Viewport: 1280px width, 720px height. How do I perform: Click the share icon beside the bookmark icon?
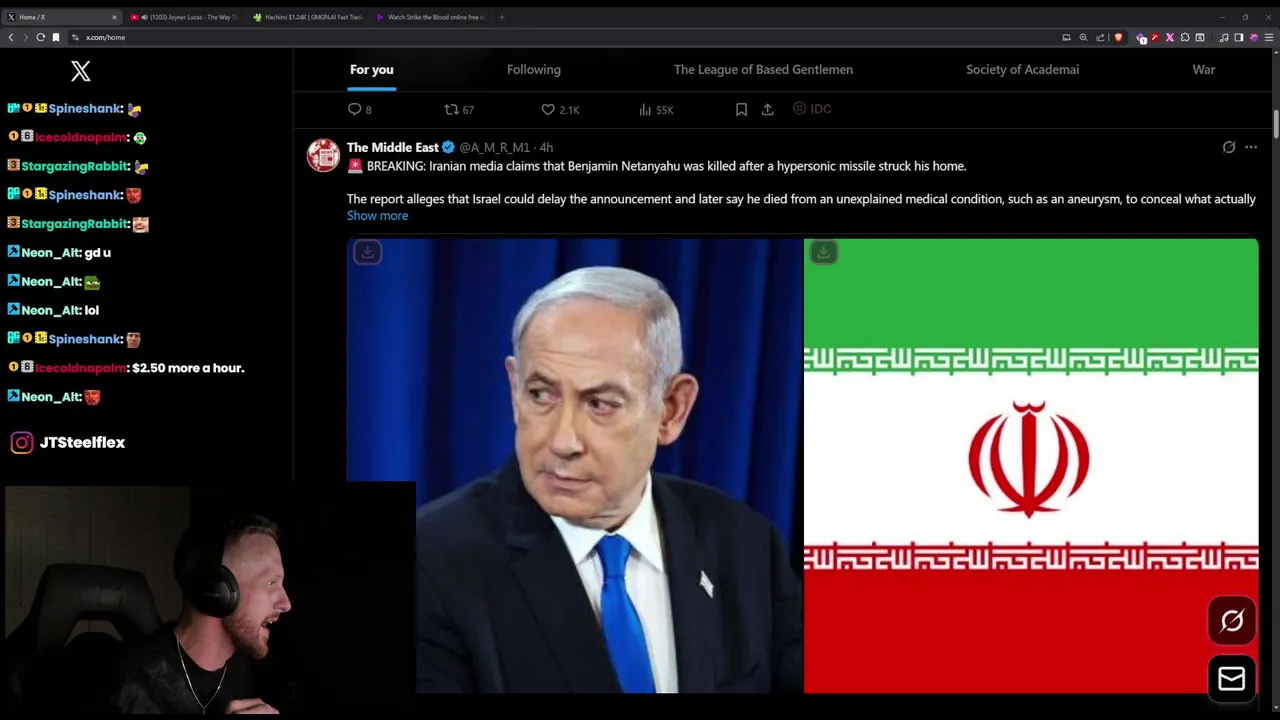(767, 109)
